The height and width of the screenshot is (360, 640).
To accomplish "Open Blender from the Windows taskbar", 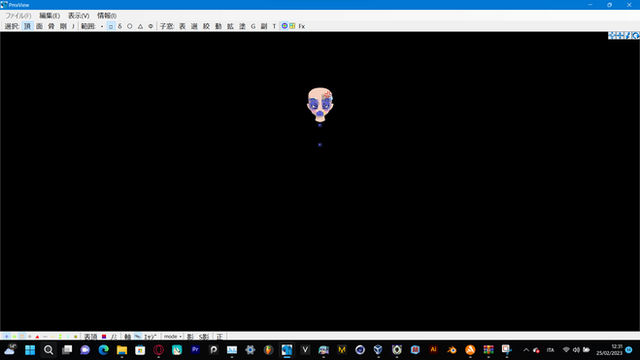I will pos(451,350).
